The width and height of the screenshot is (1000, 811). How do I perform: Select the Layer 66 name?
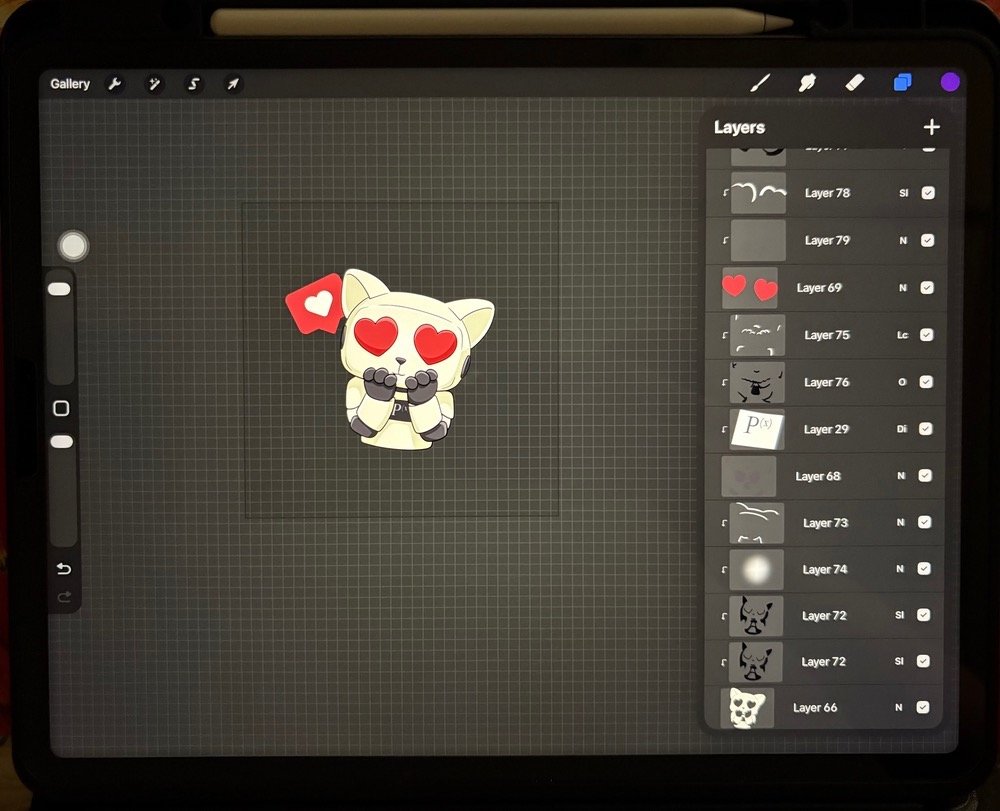coord(815,708)
